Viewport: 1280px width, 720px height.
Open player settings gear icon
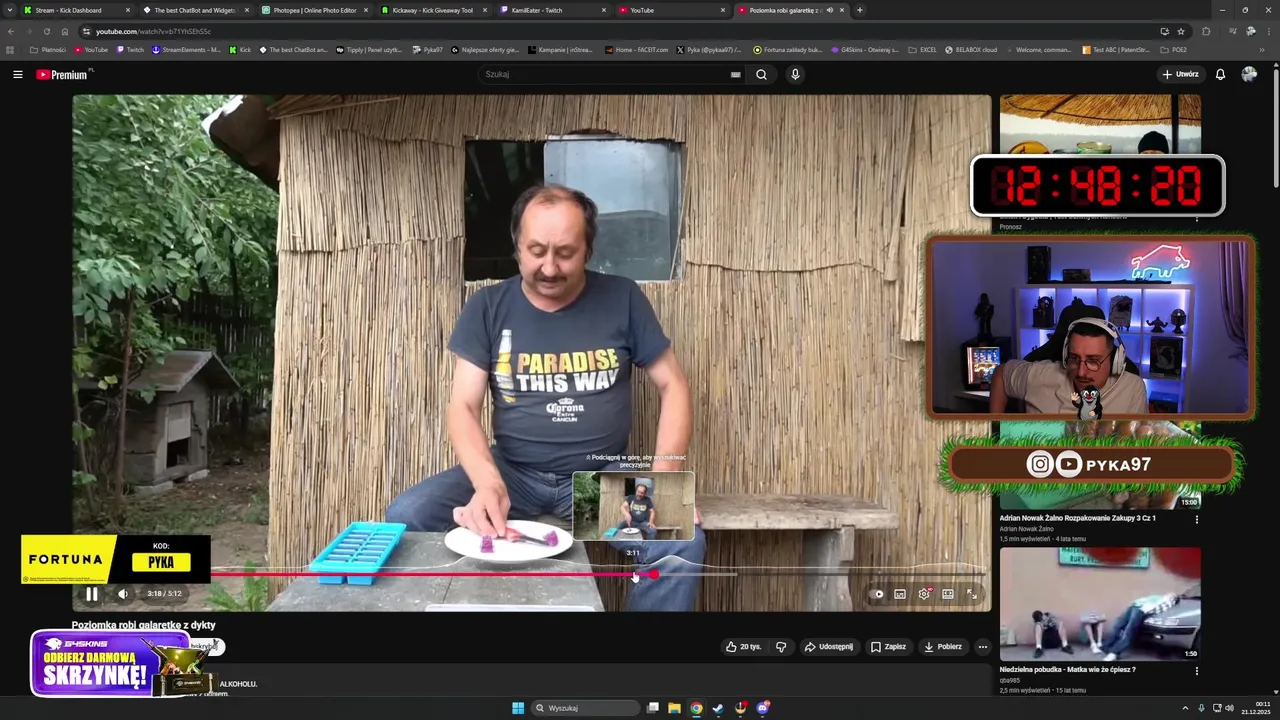[x=924, y=594]
